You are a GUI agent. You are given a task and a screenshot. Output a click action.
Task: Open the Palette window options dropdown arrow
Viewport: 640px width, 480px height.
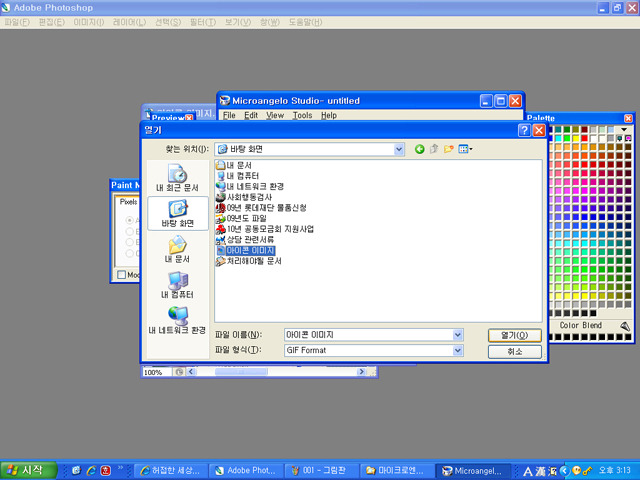click(624, 130)
